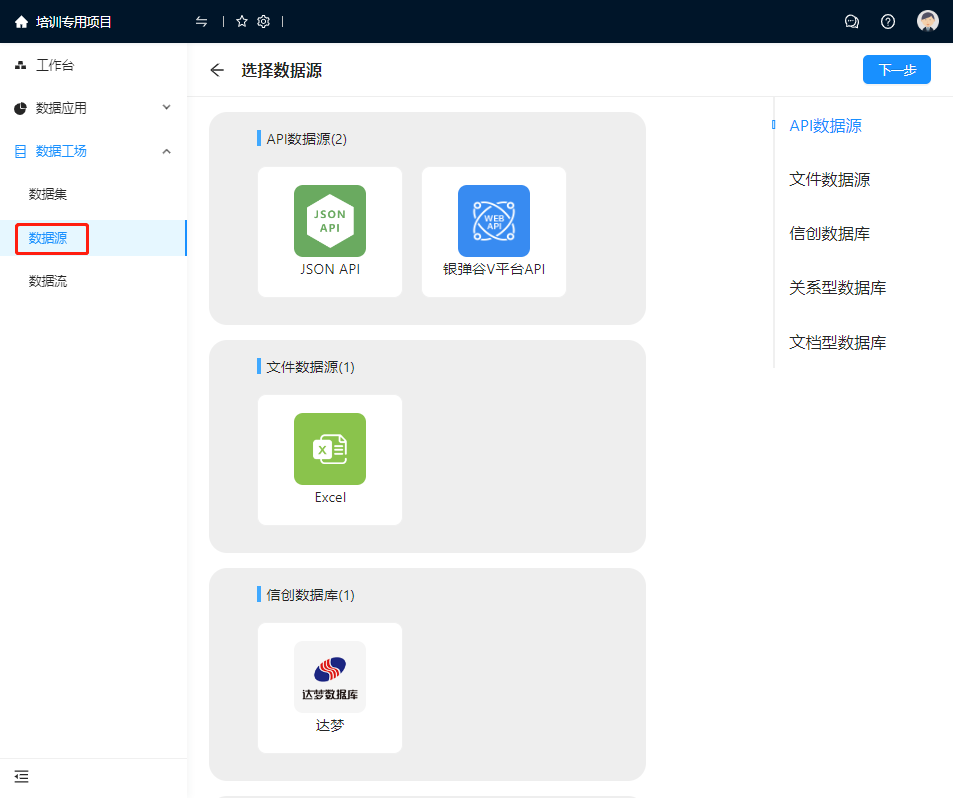This screenshot has width=953, height=798.
Task: Click the switch arrows icon in the header
Action: [202, 21]
